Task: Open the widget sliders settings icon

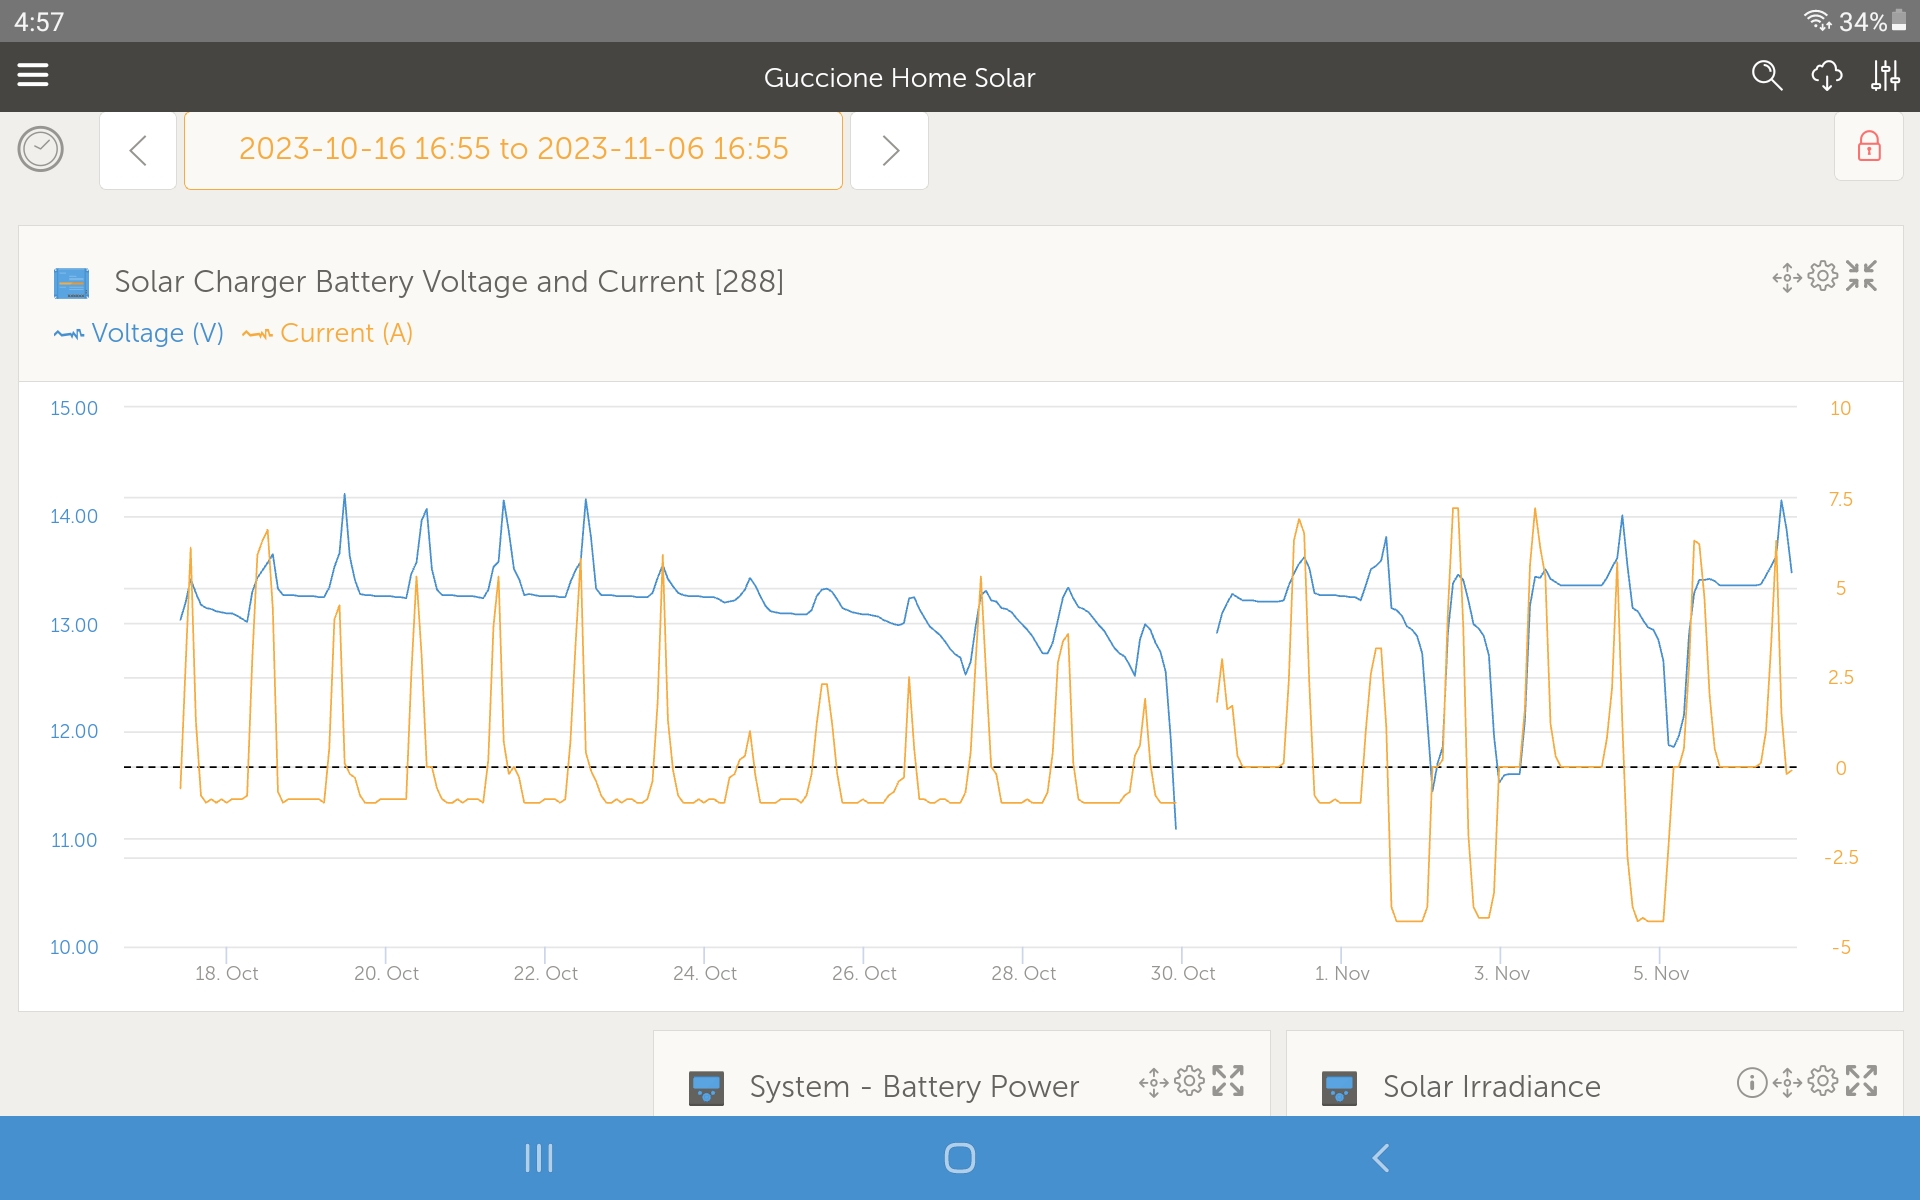Action: [x=1885, y=76]
